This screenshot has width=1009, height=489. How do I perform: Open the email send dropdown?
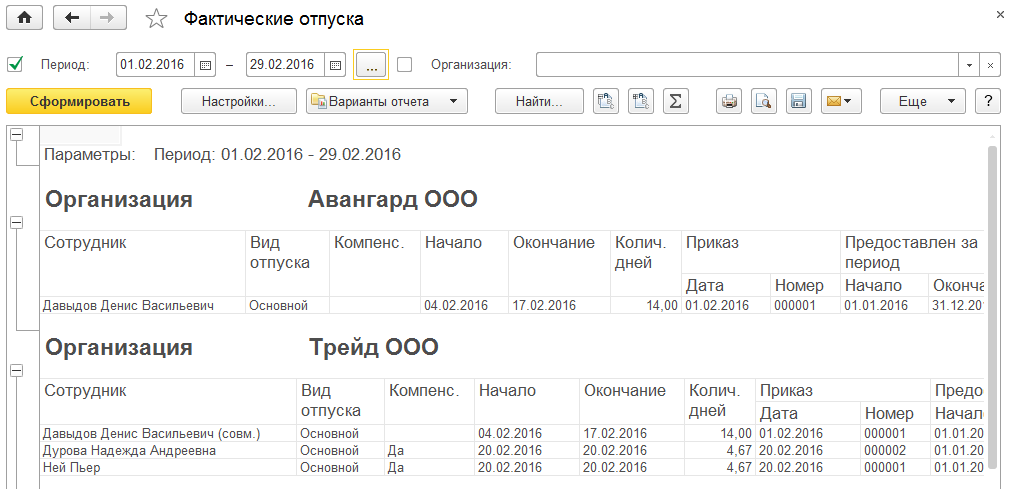click(840, 101)
